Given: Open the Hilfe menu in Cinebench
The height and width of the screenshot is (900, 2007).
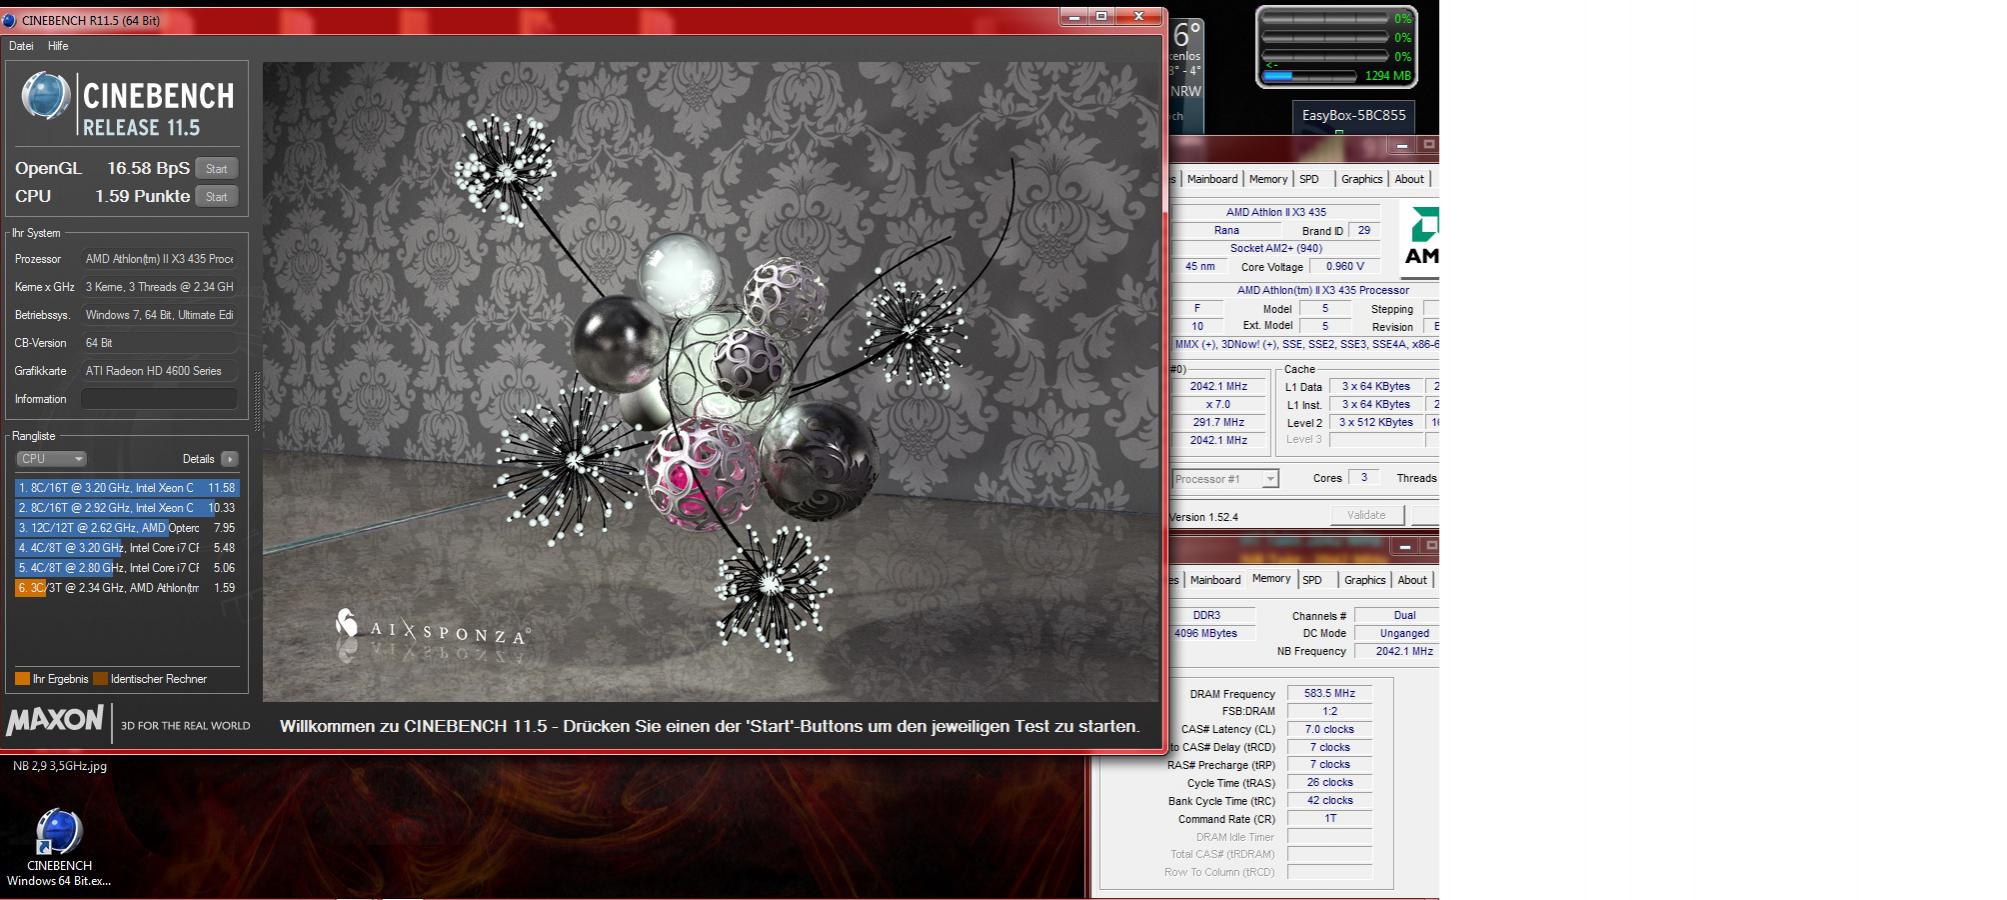Looking at the screenshot, I should tap(58, 46).
